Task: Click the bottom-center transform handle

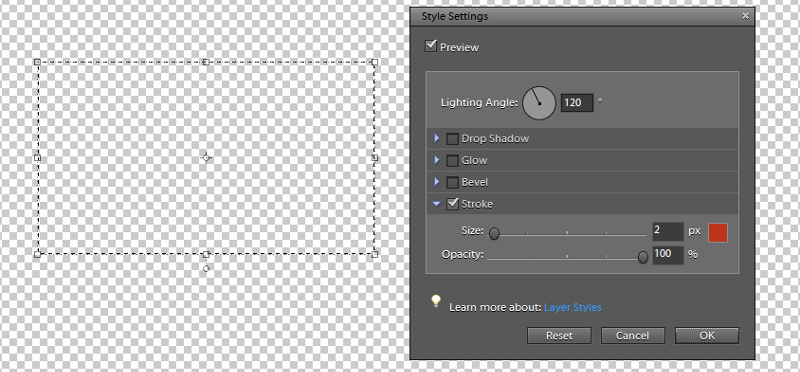Action: click(x=206, y=254)
